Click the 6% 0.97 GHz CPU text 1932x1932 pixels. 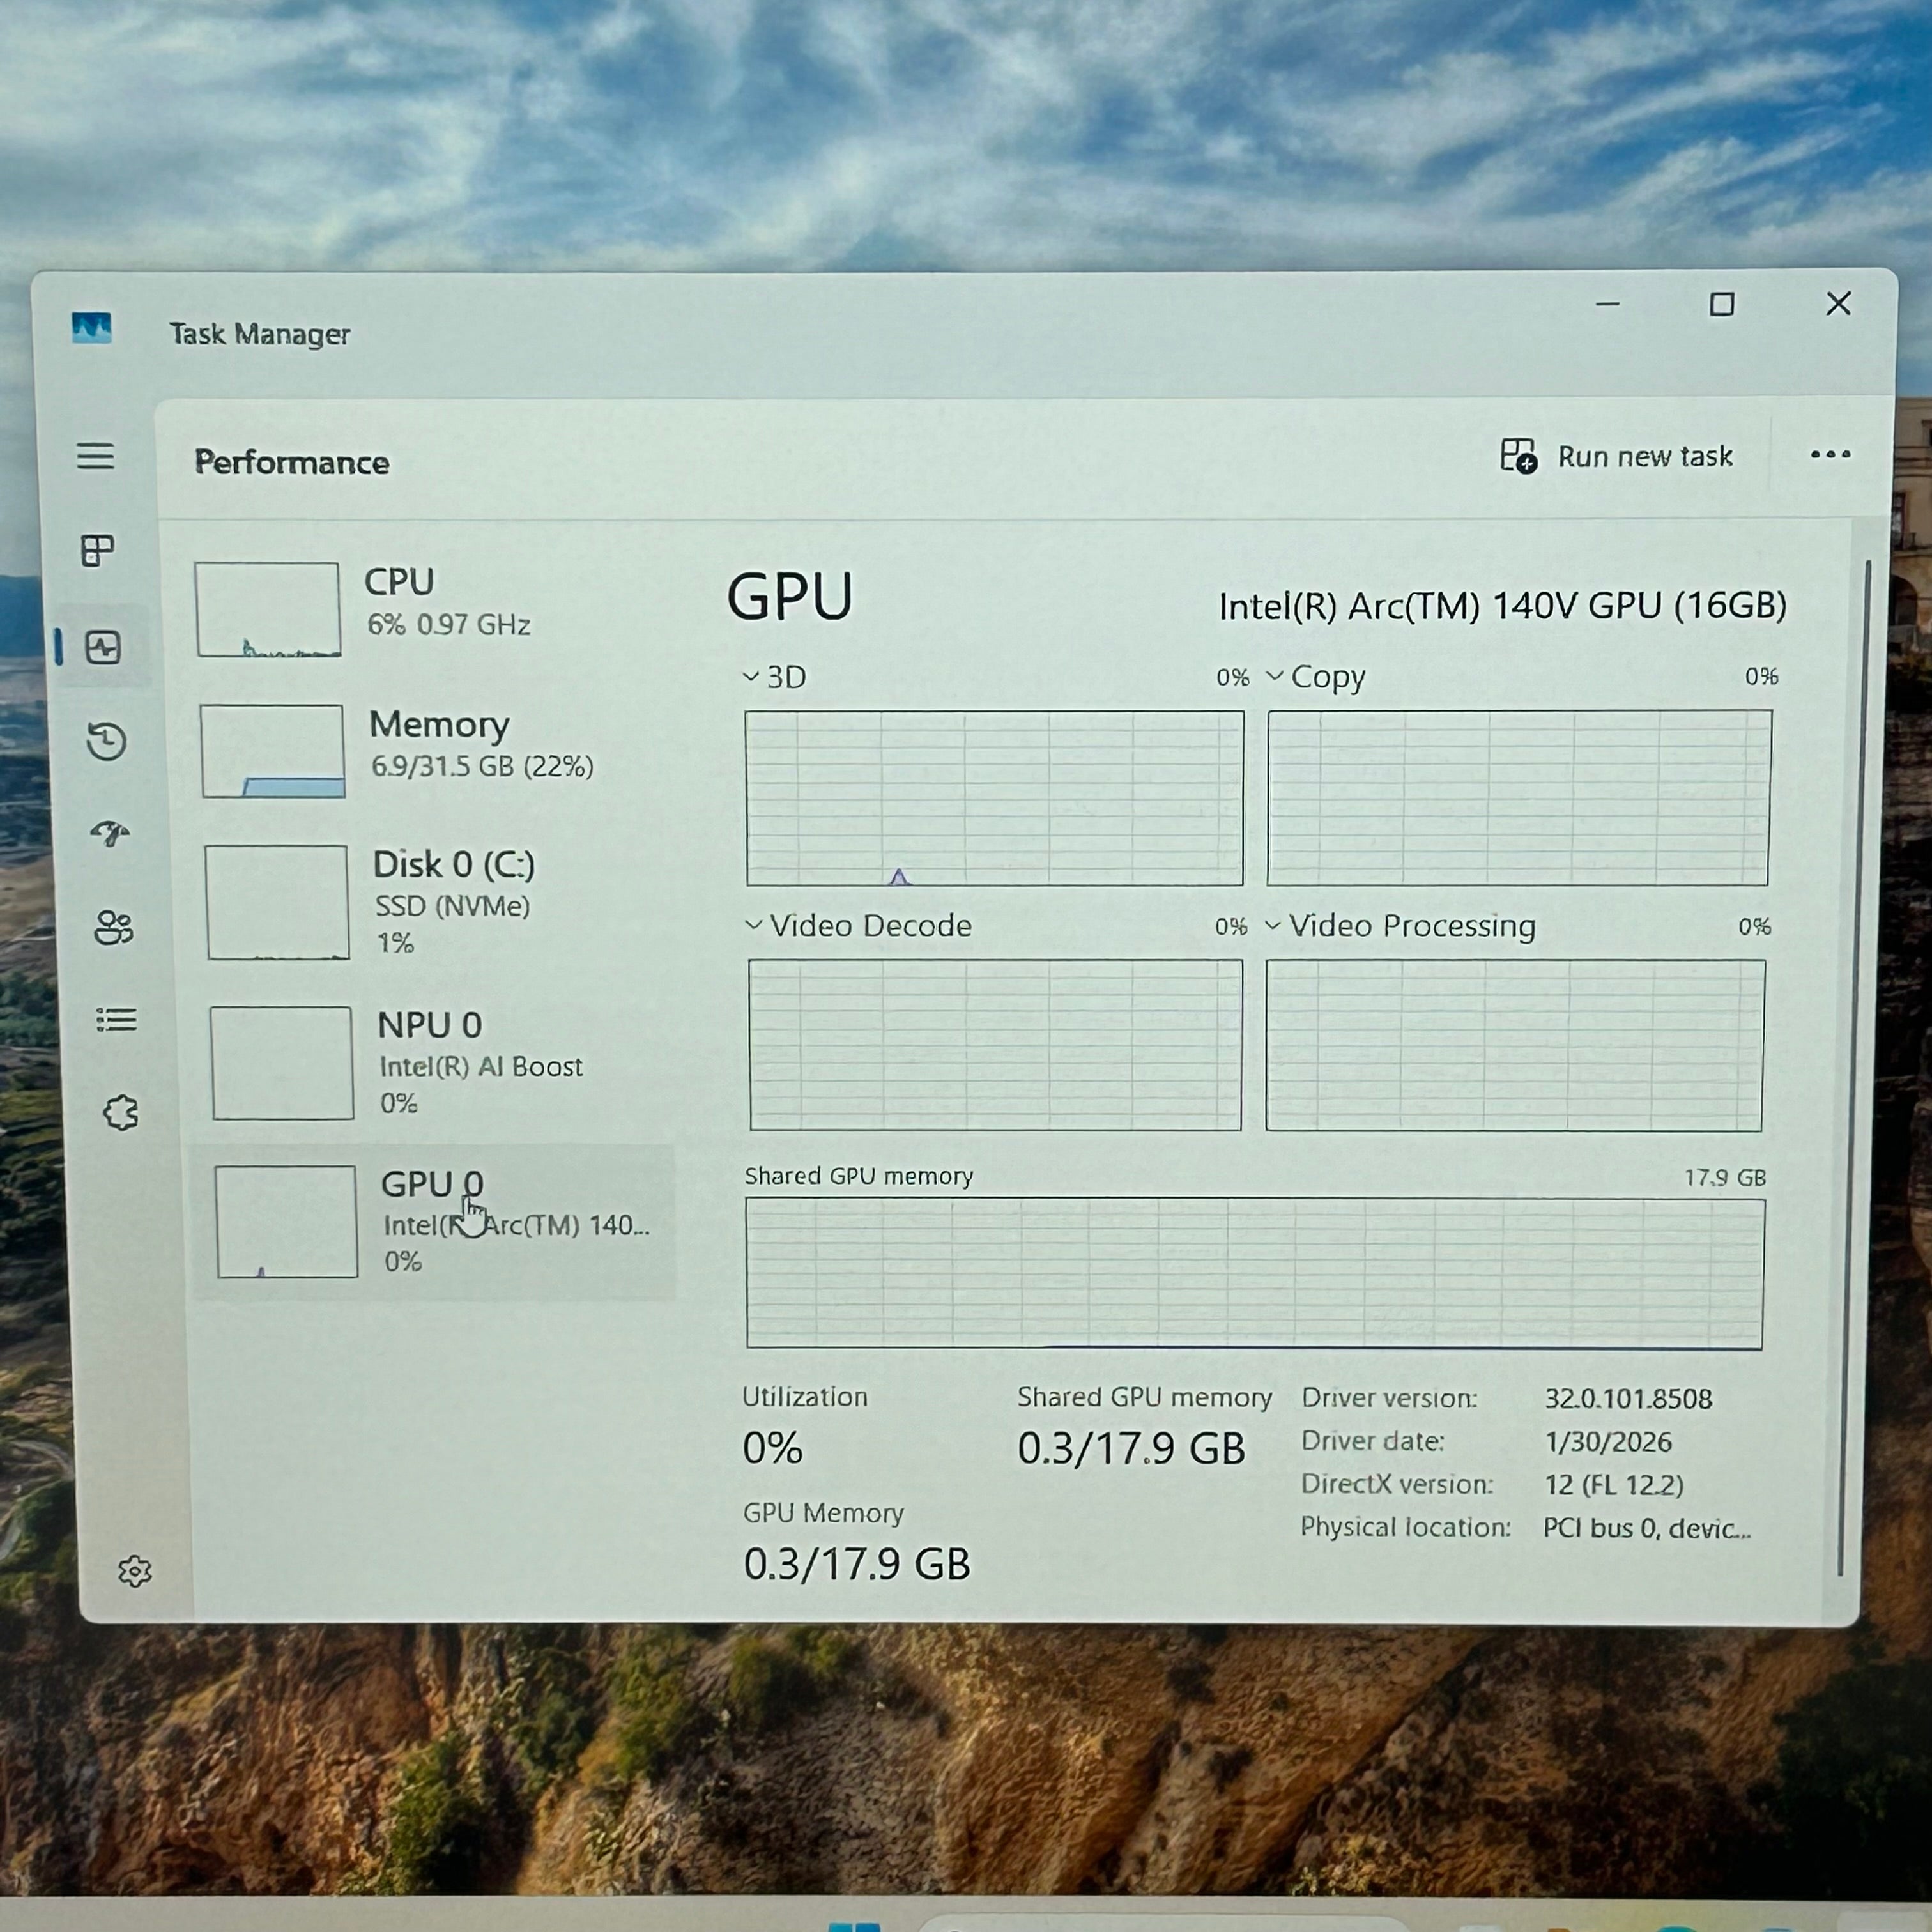(448, 625)
